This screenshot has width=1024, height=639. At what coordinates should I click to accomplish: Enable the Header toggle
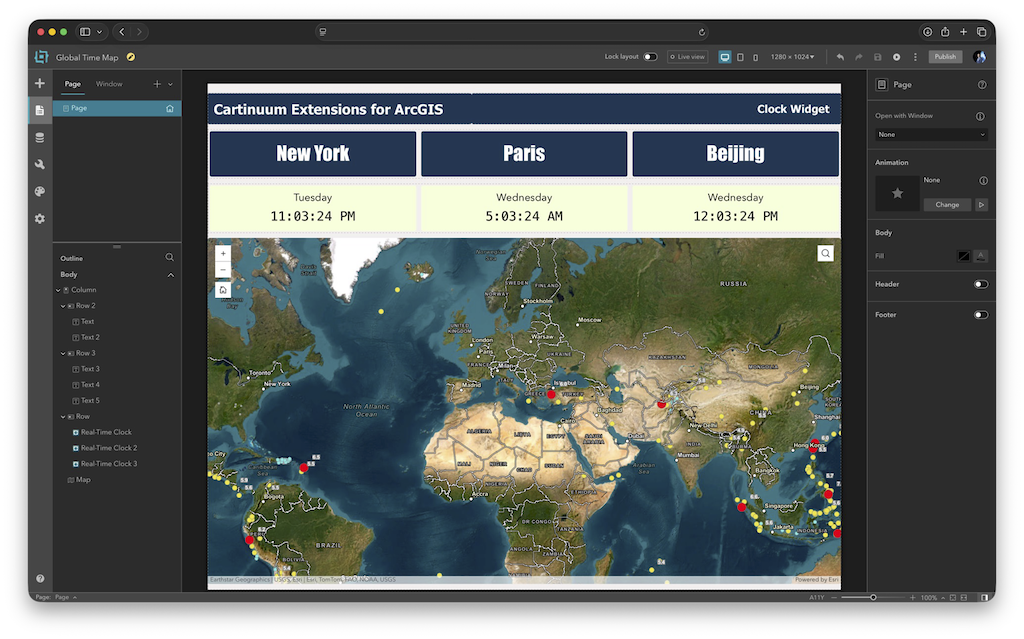point(981,284)
